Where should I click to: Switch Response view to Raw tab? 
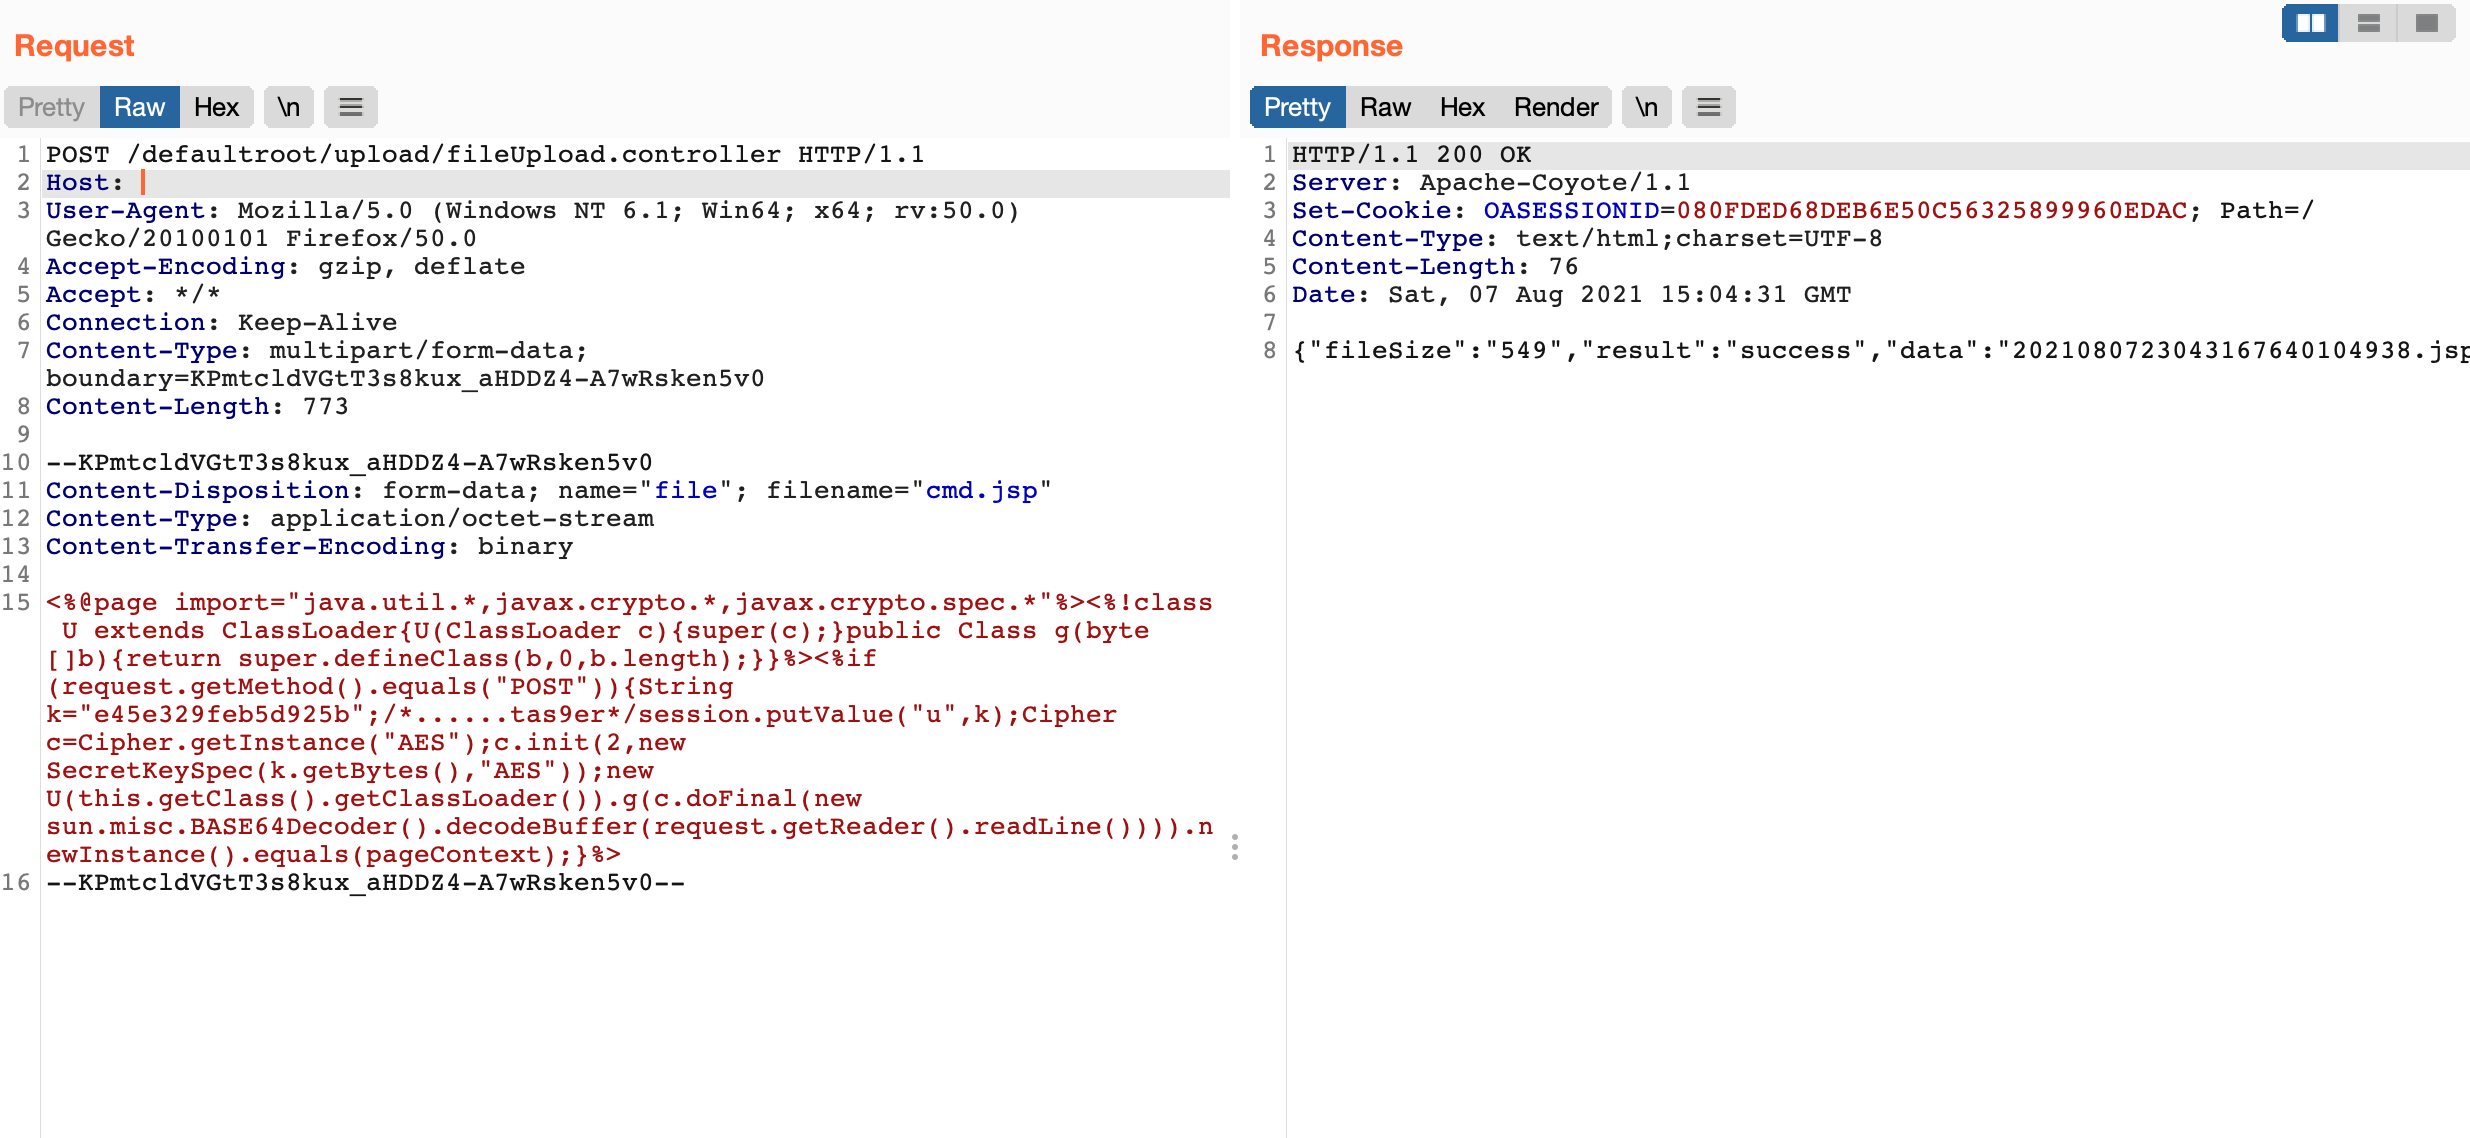pos(1385,107)
